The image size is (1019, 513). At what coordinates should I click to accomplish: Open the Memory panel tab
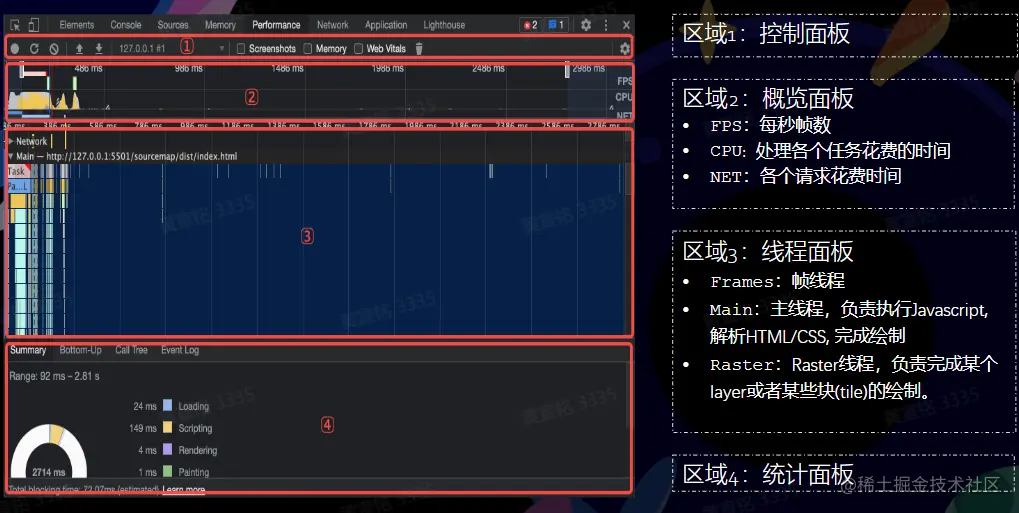(x=220, y=25)
